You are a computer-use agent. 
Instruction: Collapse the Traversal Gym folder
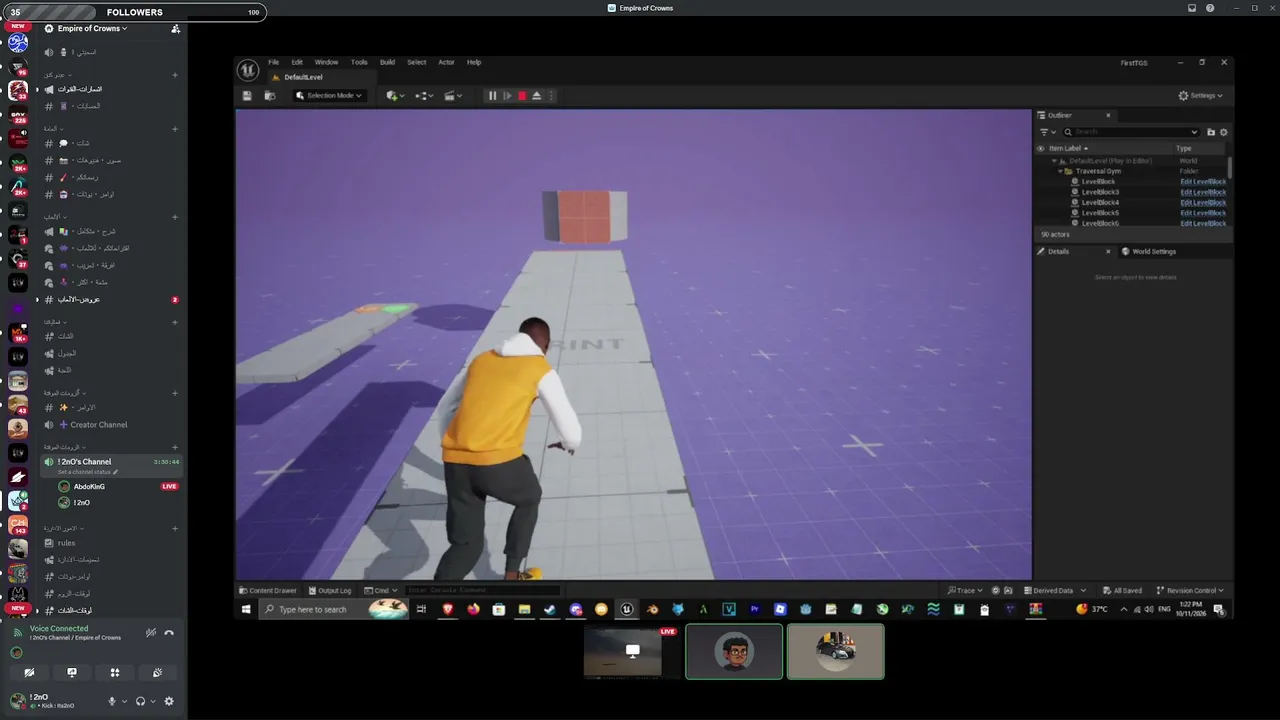[1060, 171]
